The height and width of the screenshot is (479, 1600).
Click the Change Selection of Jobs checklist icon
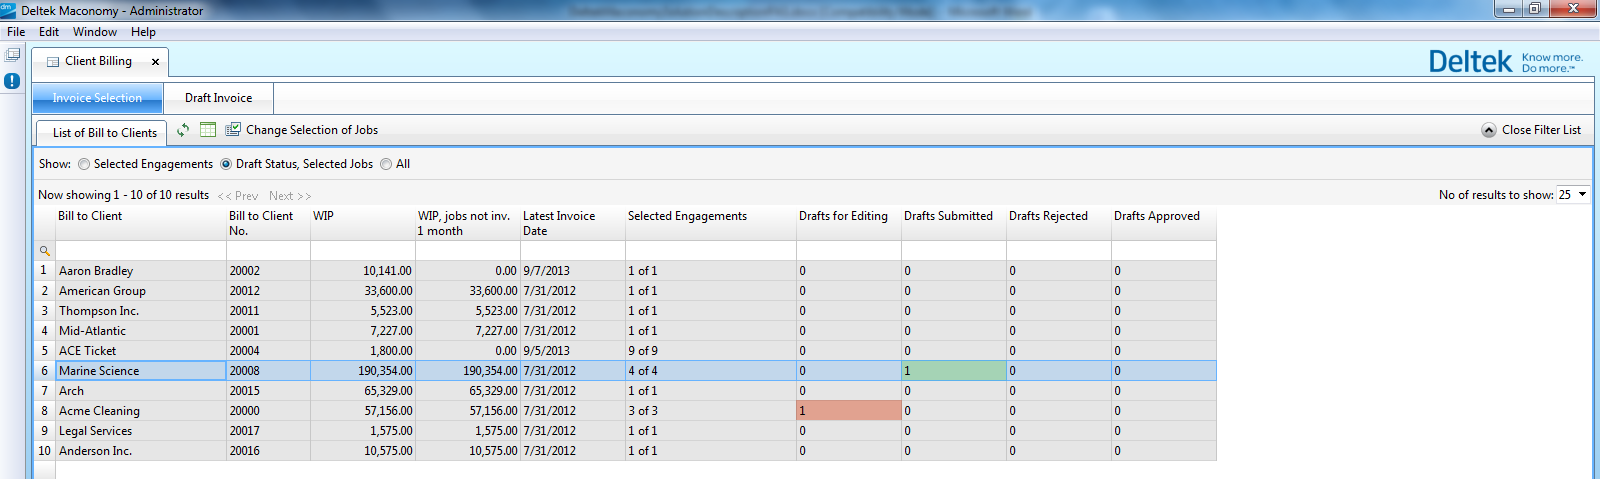pyautogui.click(x=233, y=130)
